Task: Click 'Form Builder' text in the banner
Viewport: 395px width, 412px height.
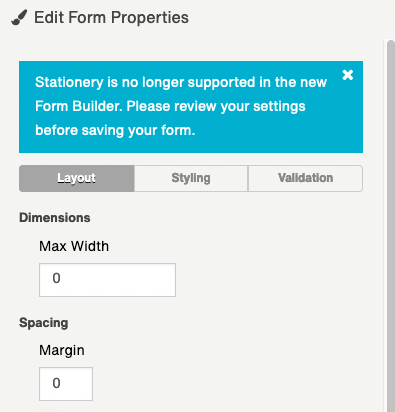Action: coord(79,106)
